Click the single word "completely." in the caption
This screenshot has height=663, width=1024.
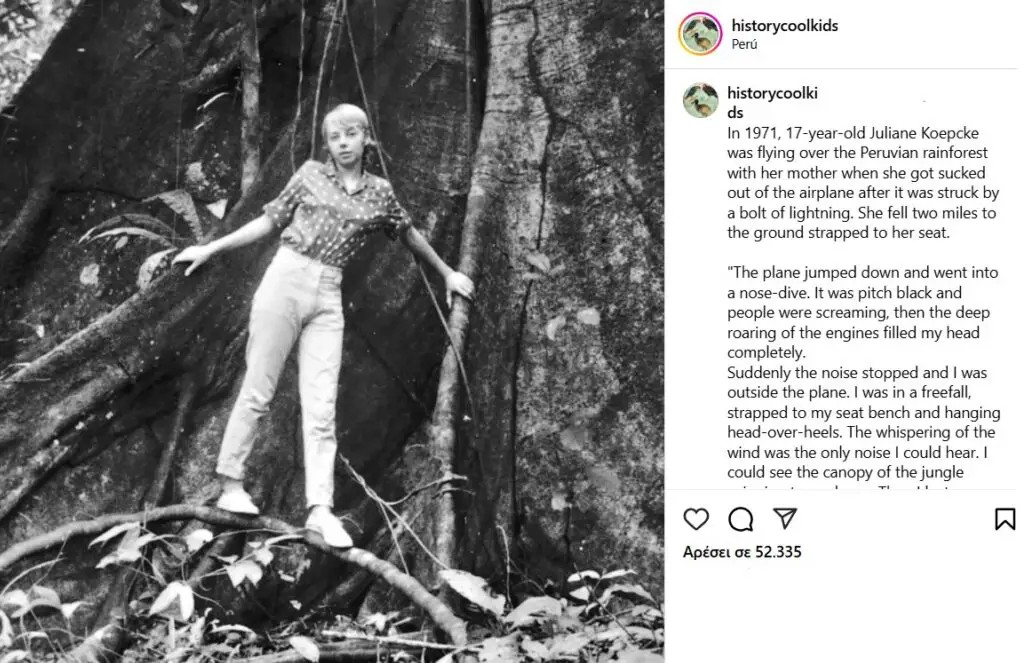pos(766,353)
